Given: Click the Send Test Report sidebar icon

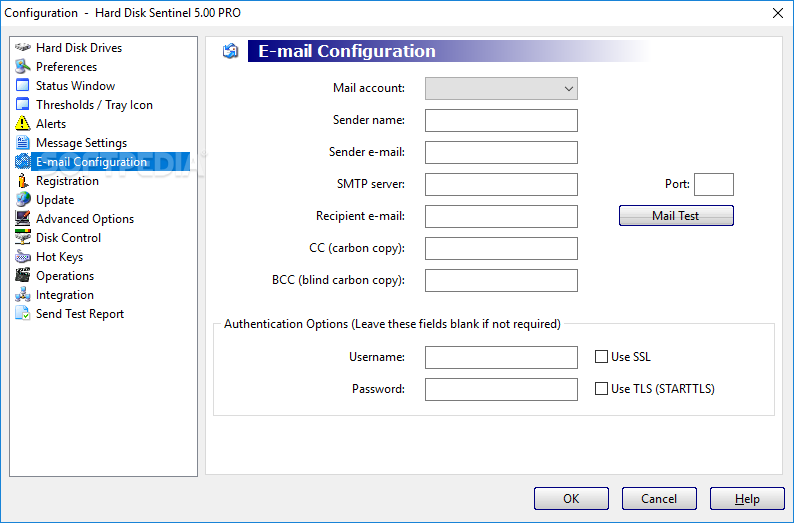Looking at the screenshot, I should (23, 313).
